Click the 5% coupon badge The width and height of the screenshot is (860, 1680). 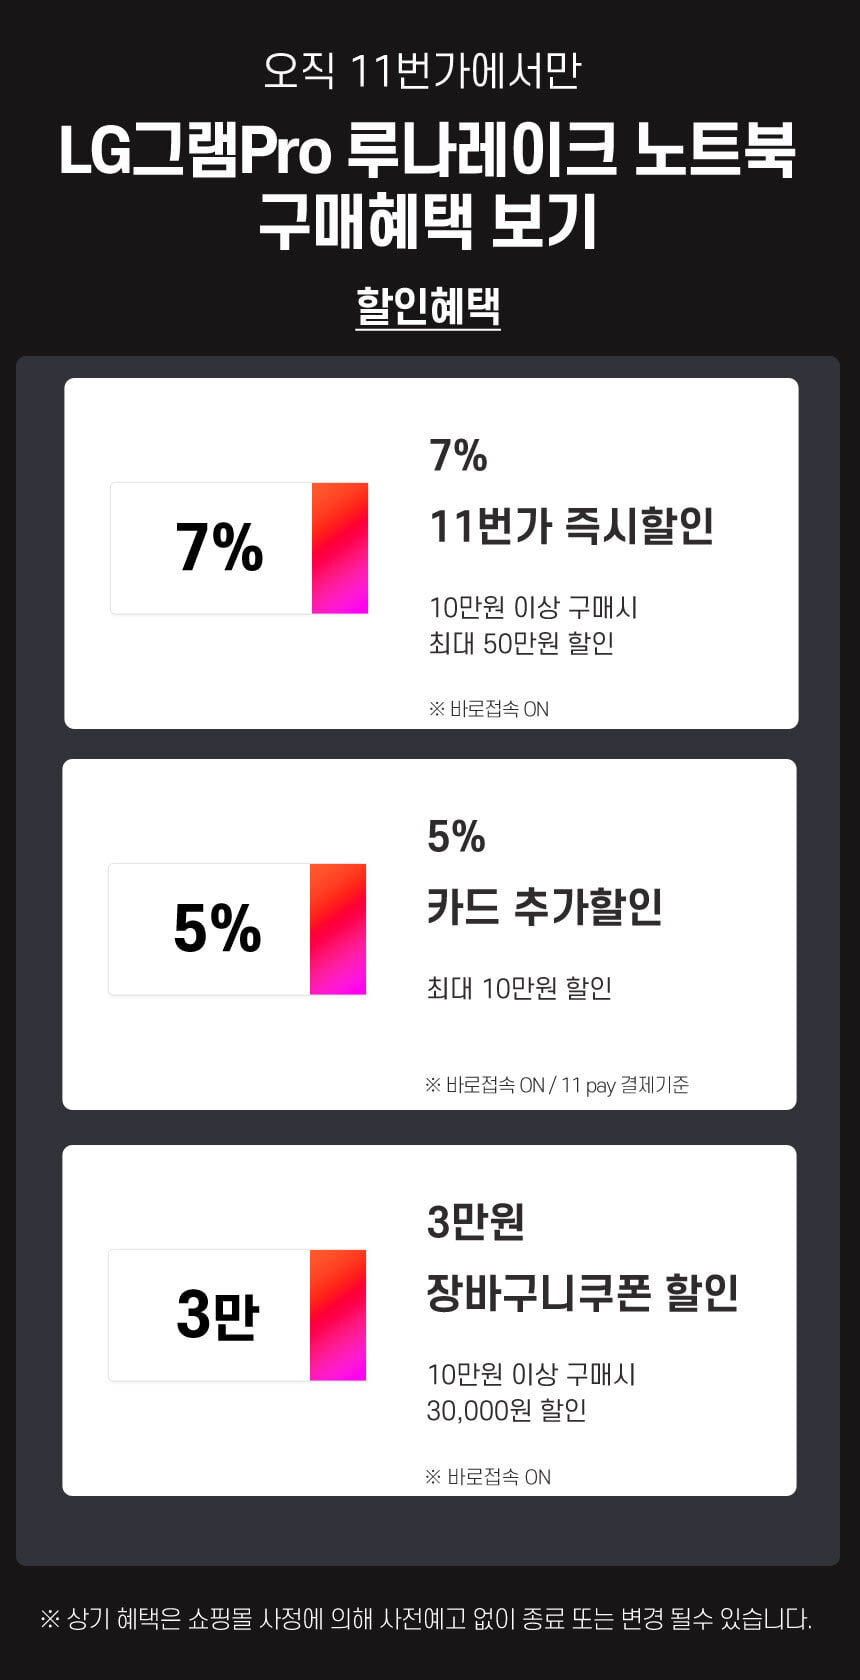coord(237,929)
